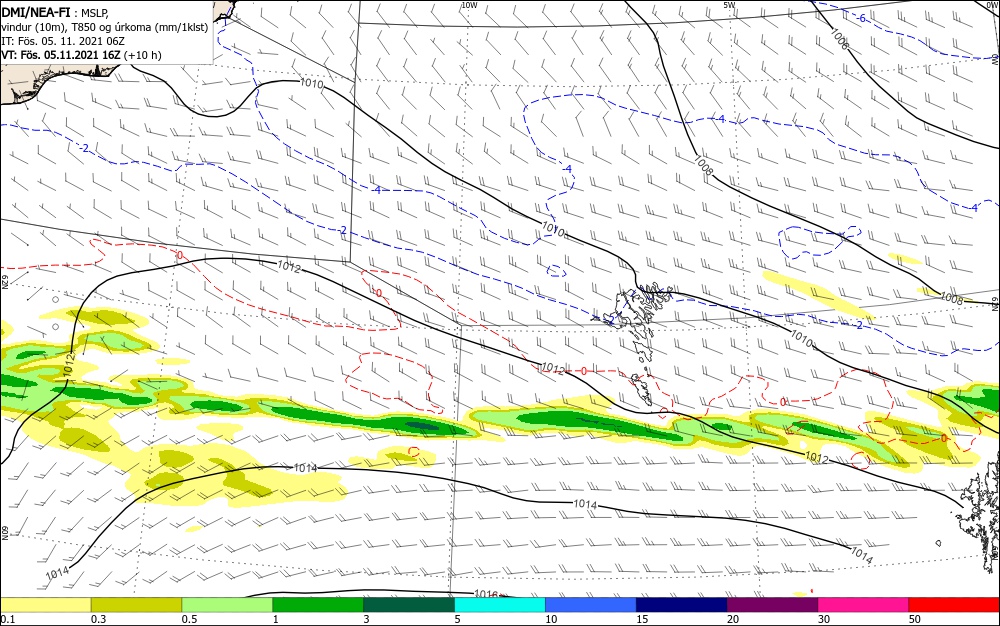
Task: Click the '10W' longitude label
Action: (x=469, y=5)
